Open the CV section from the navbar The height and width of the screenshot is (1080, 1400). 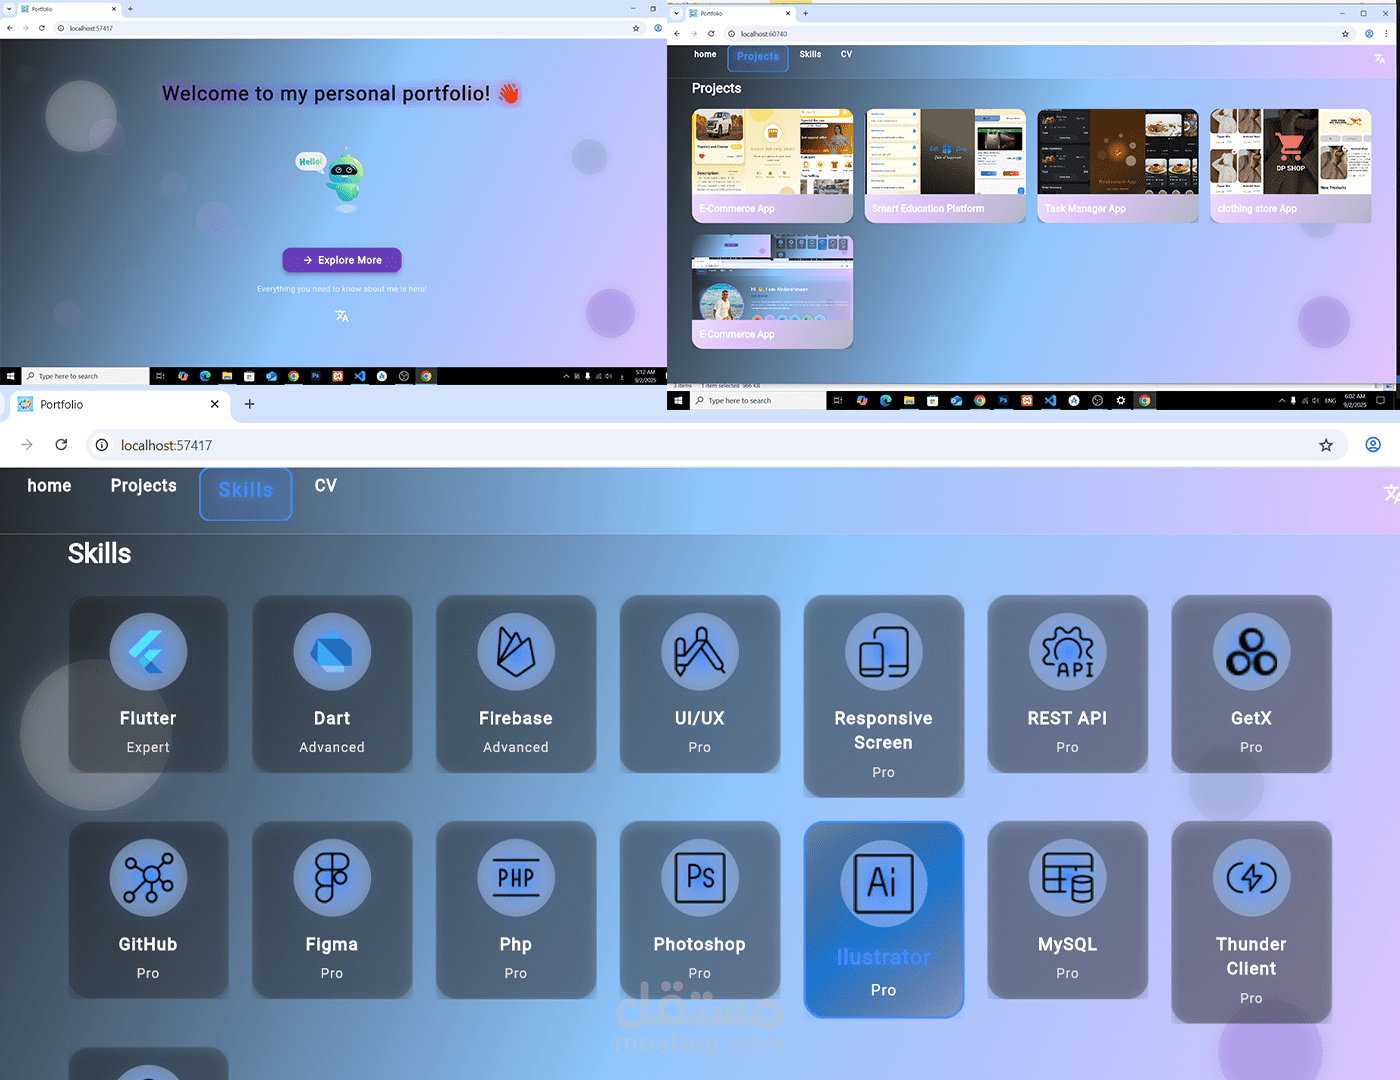[325, 487]
